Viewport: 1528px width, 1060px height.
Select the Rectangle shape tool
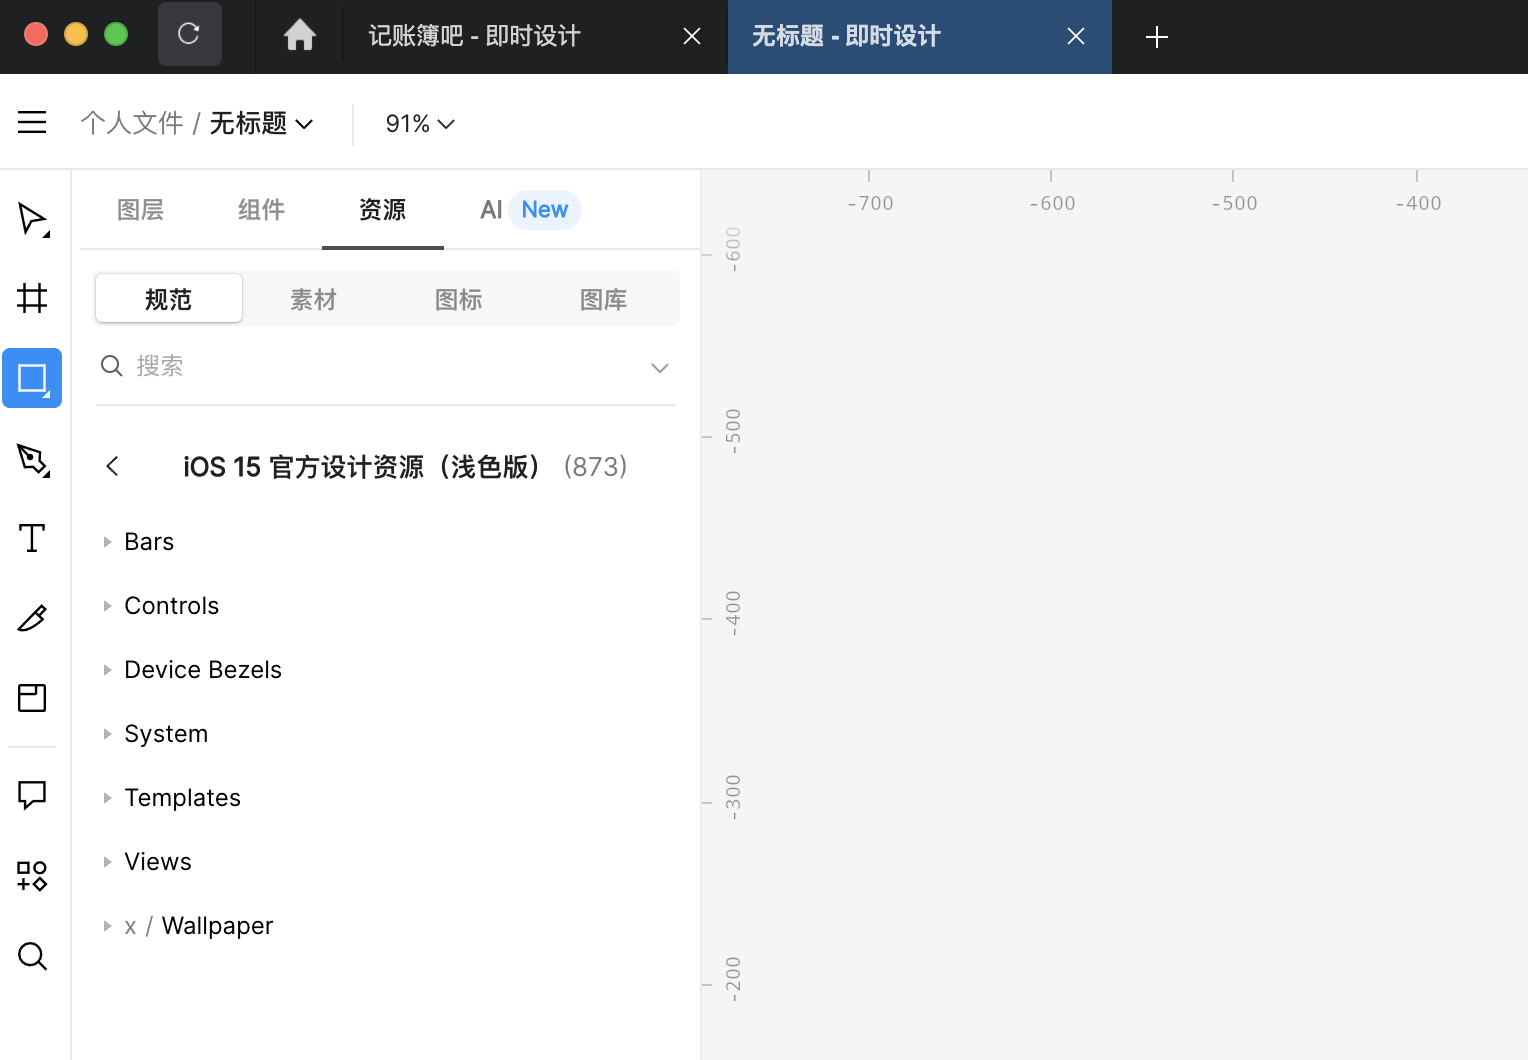32,378
